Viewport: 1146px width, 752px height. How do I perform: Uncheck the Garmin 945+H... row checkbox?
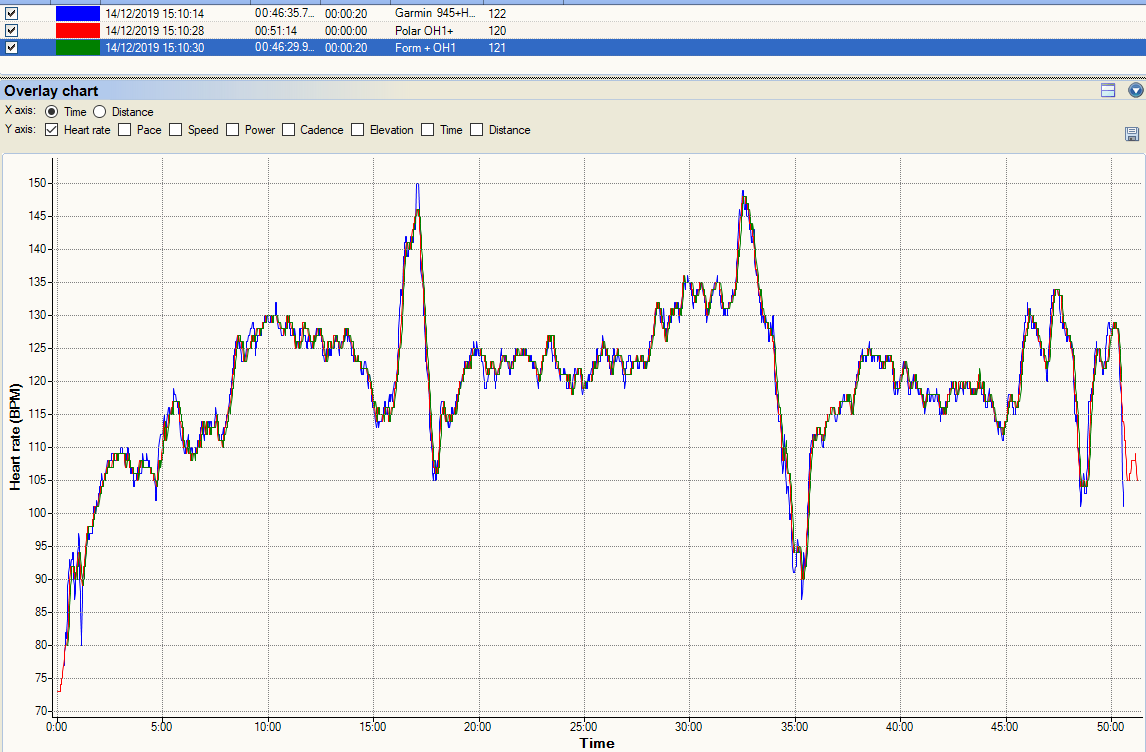[x=12, y=14]
